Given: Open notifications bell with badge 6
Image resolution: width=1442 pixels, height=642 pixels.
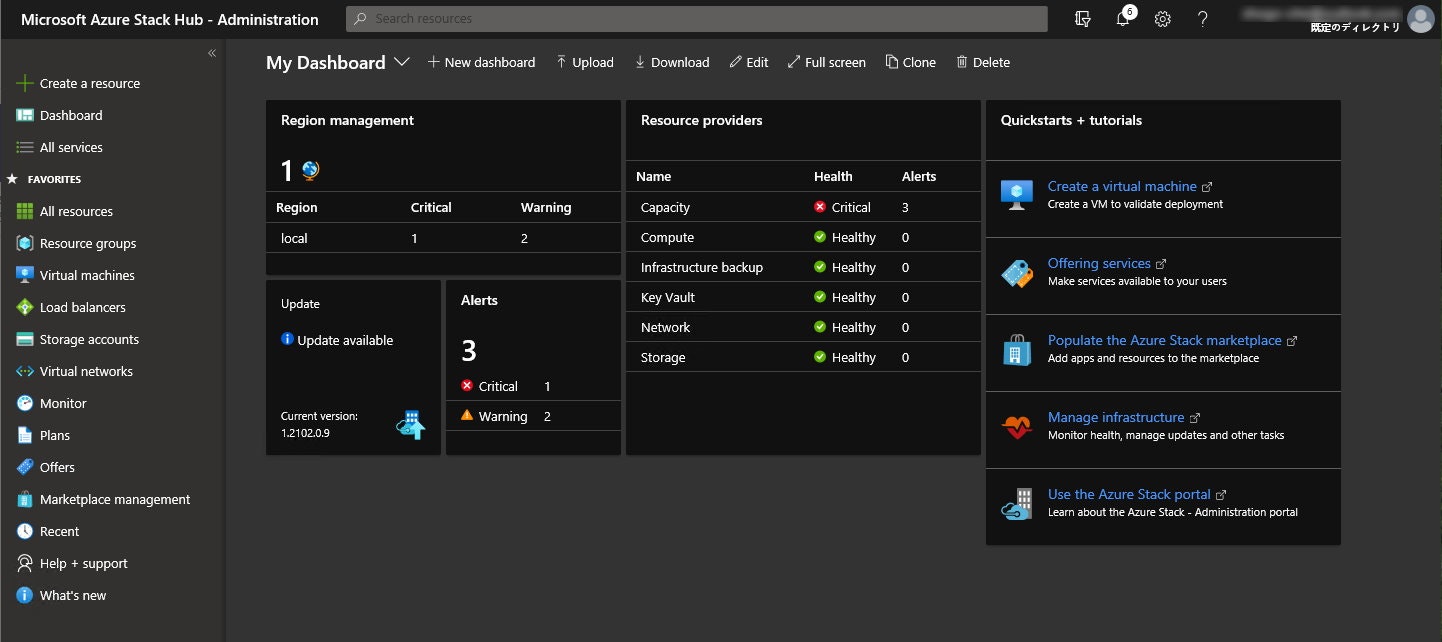Looking at the screenshot, I should [x=1123, y=19].
